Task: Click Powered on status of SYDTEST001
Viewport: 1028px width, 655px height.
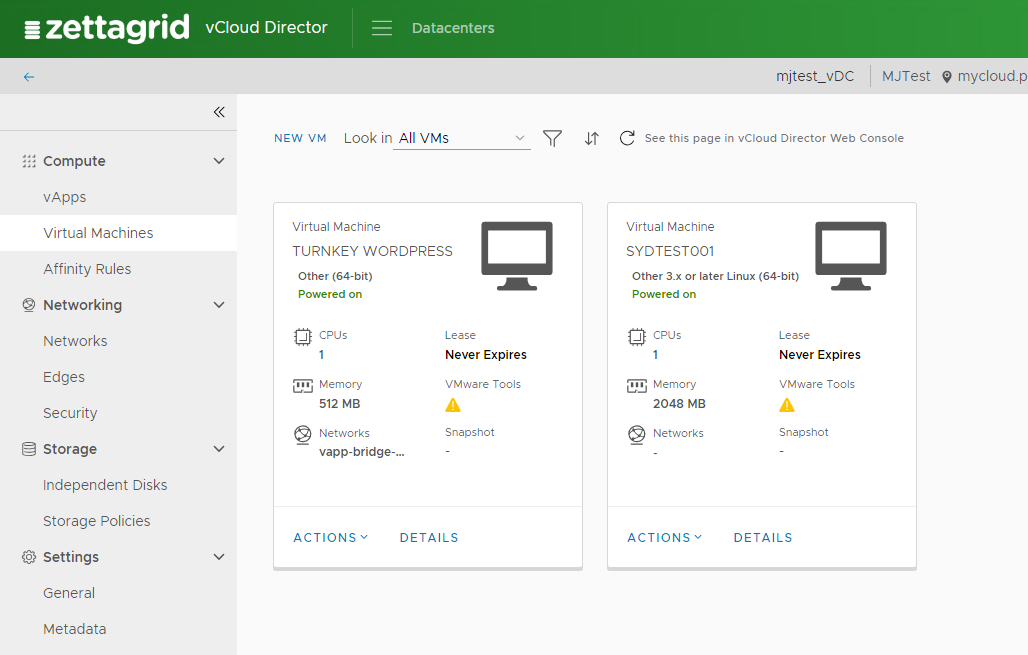Action: [664, 294]
